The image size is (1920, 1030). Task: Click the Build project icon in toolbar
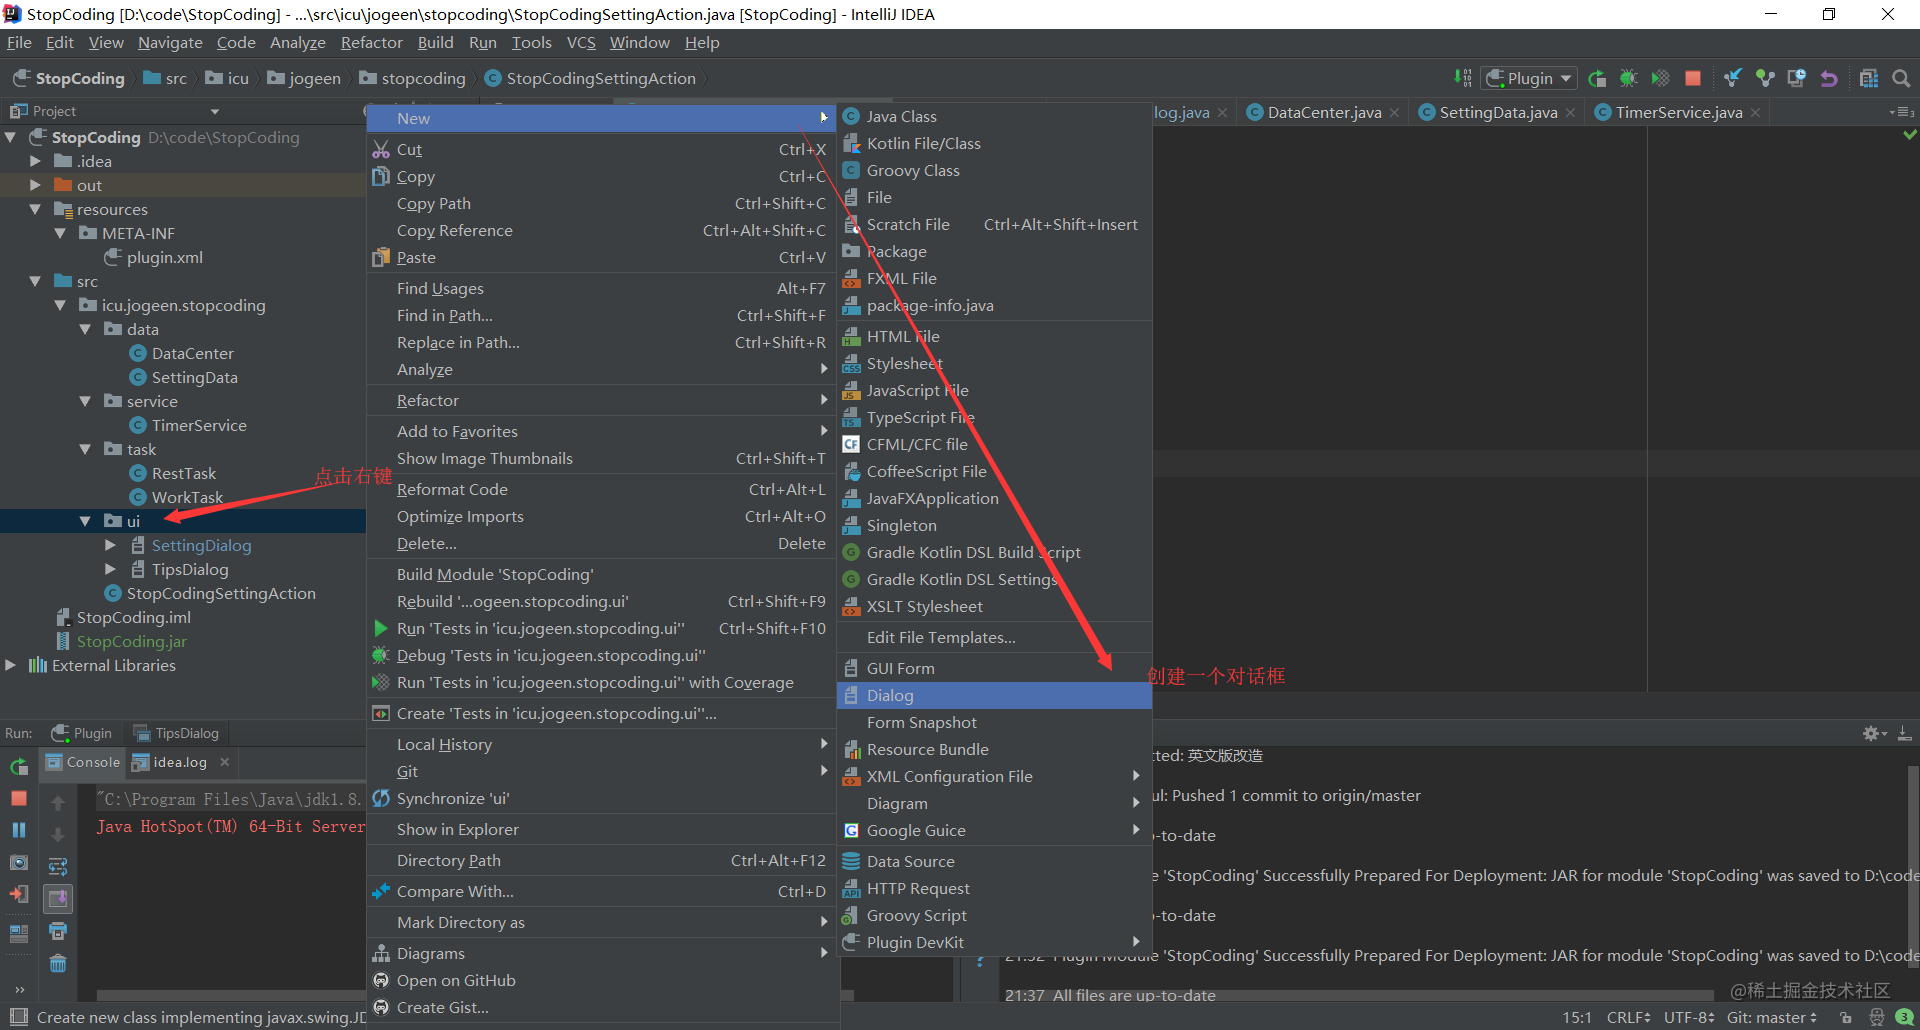[x=1463, y=78]
